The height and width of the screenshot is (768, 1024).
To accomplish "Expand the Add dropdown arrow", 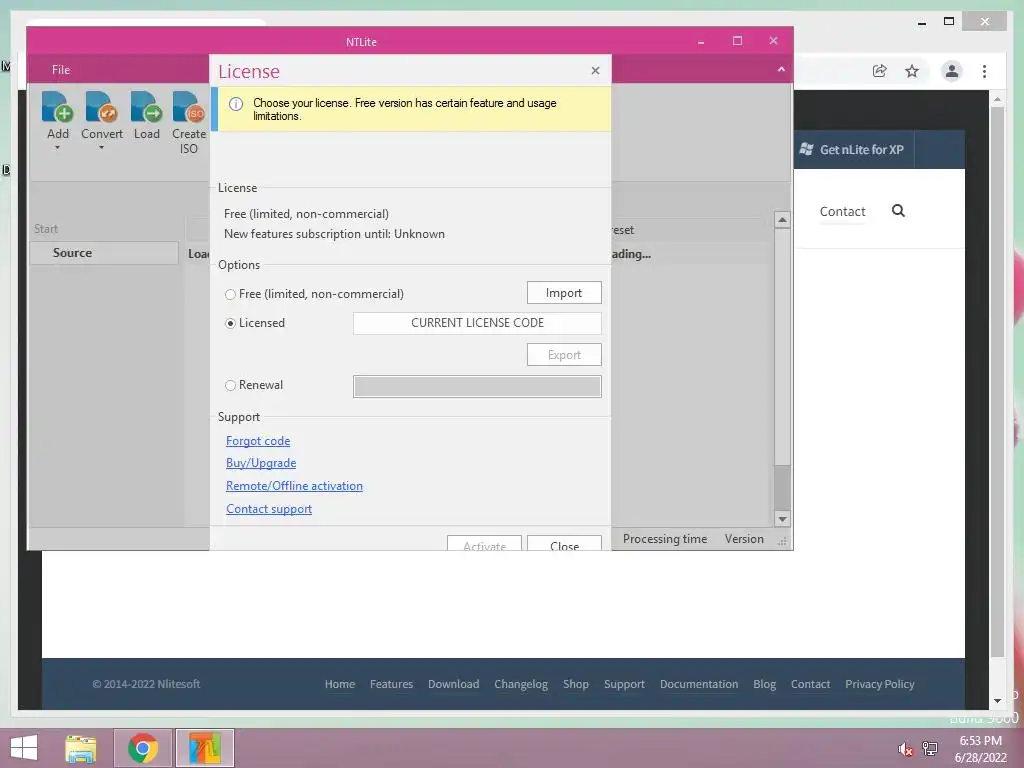I will point(57,148).
